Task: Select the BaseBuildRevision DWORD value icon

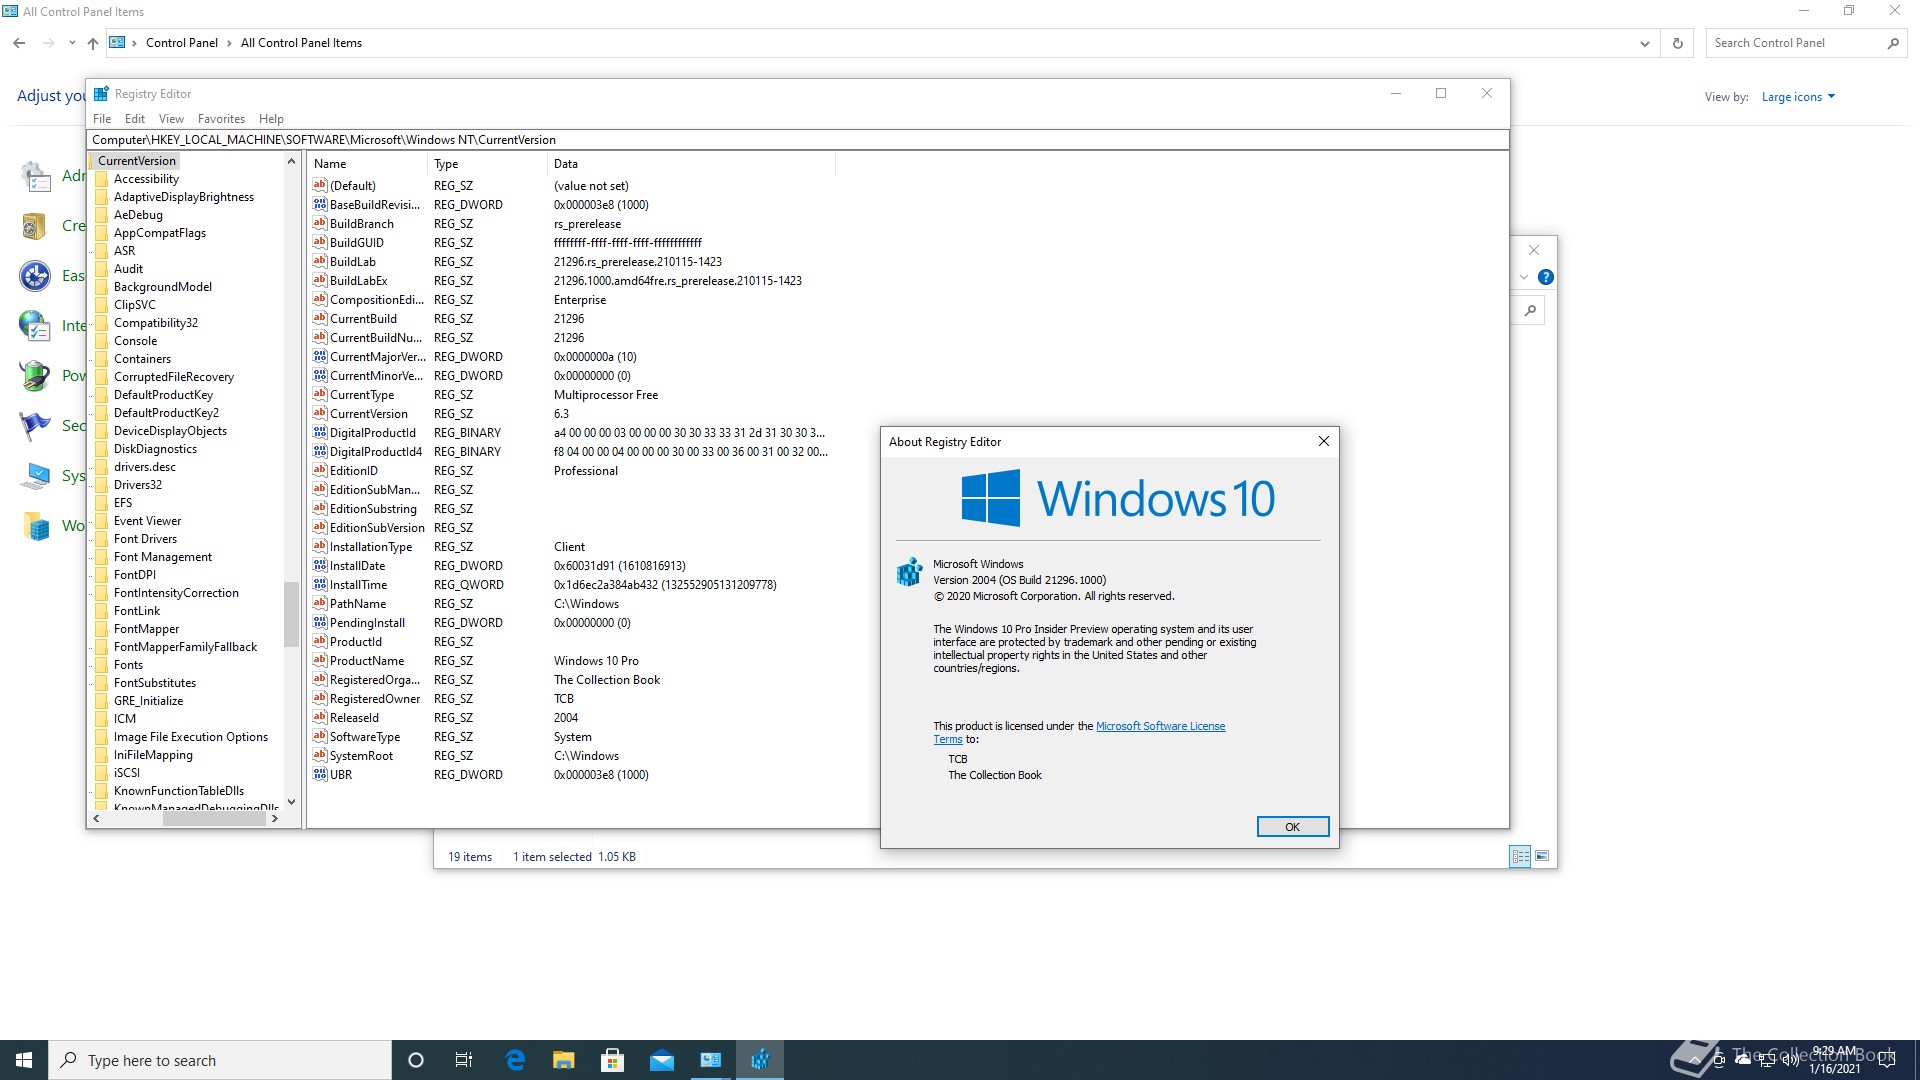Action: pos(320,204)
